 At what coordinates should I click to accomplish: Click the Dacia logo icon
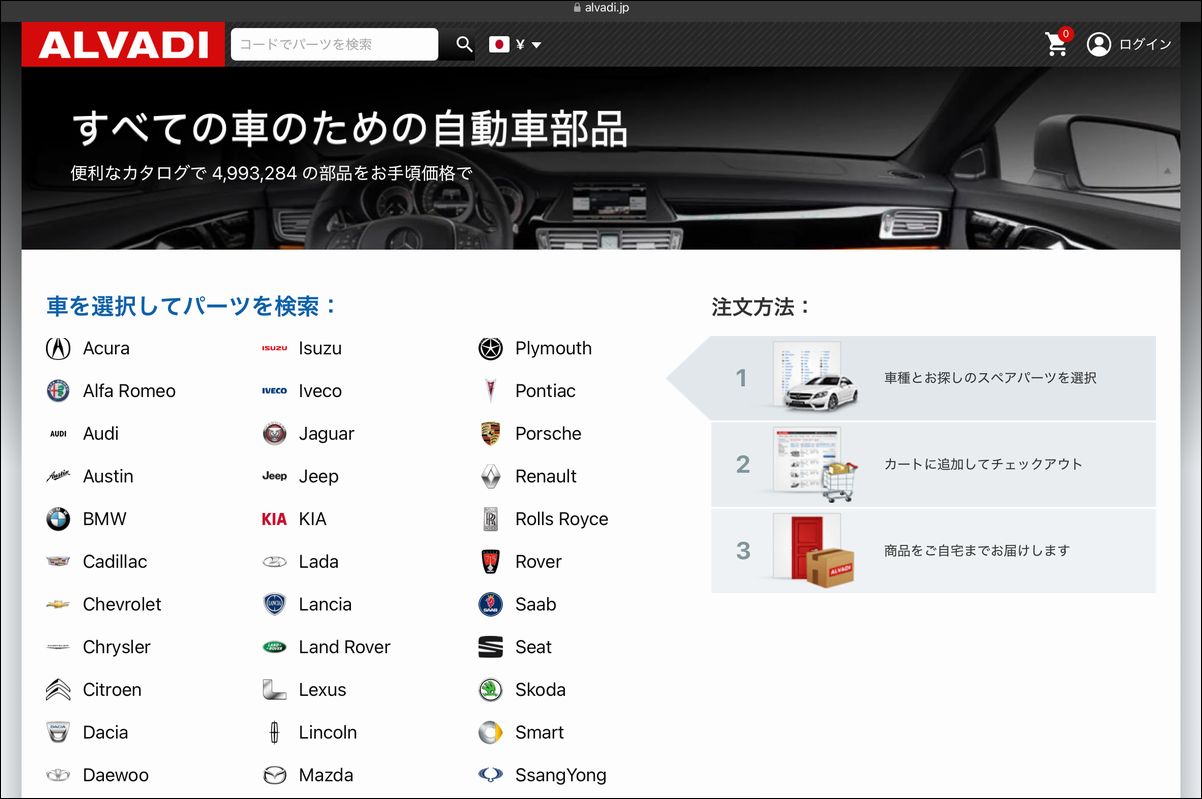(x=58, y=732)
